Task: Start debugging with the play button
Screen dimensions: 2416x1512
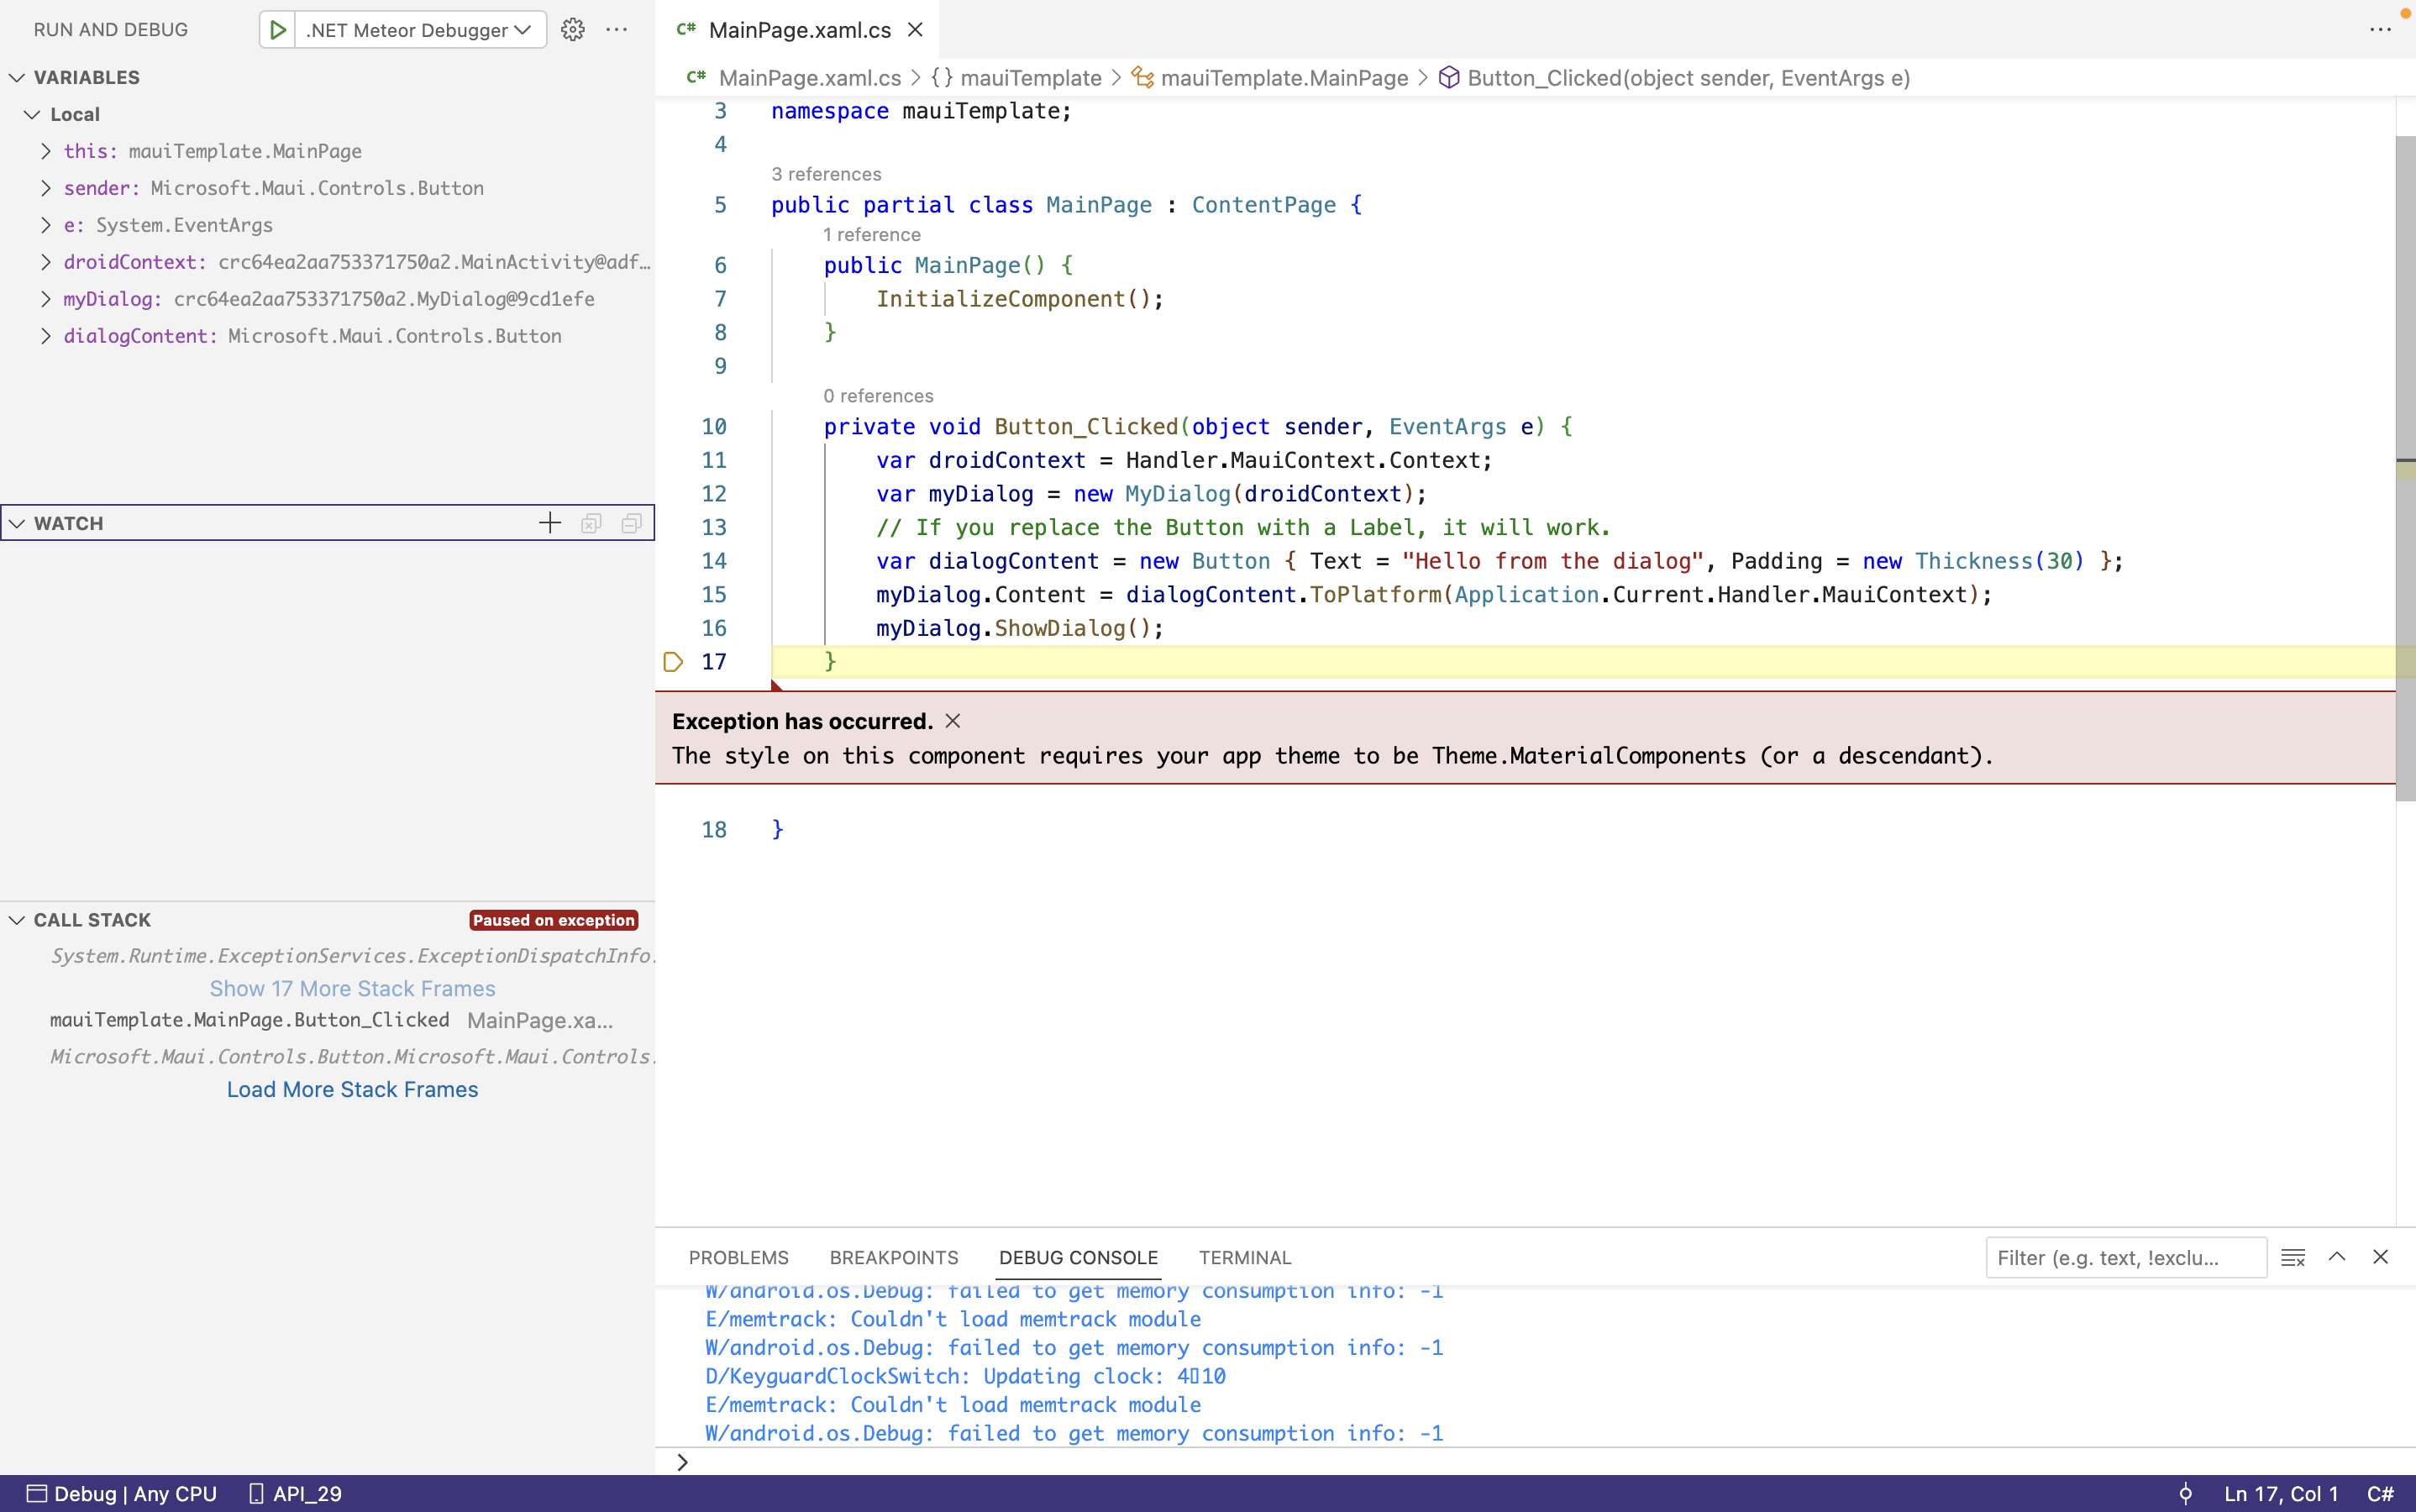Action: click(x=278, y=29)
